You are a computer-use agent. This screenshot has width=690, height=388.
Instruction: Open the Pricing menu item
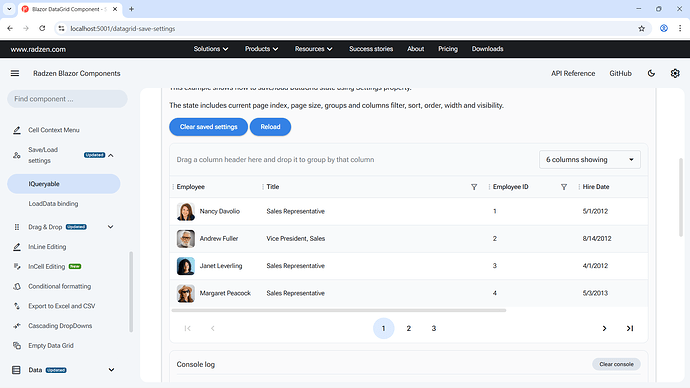click(448, 49)
